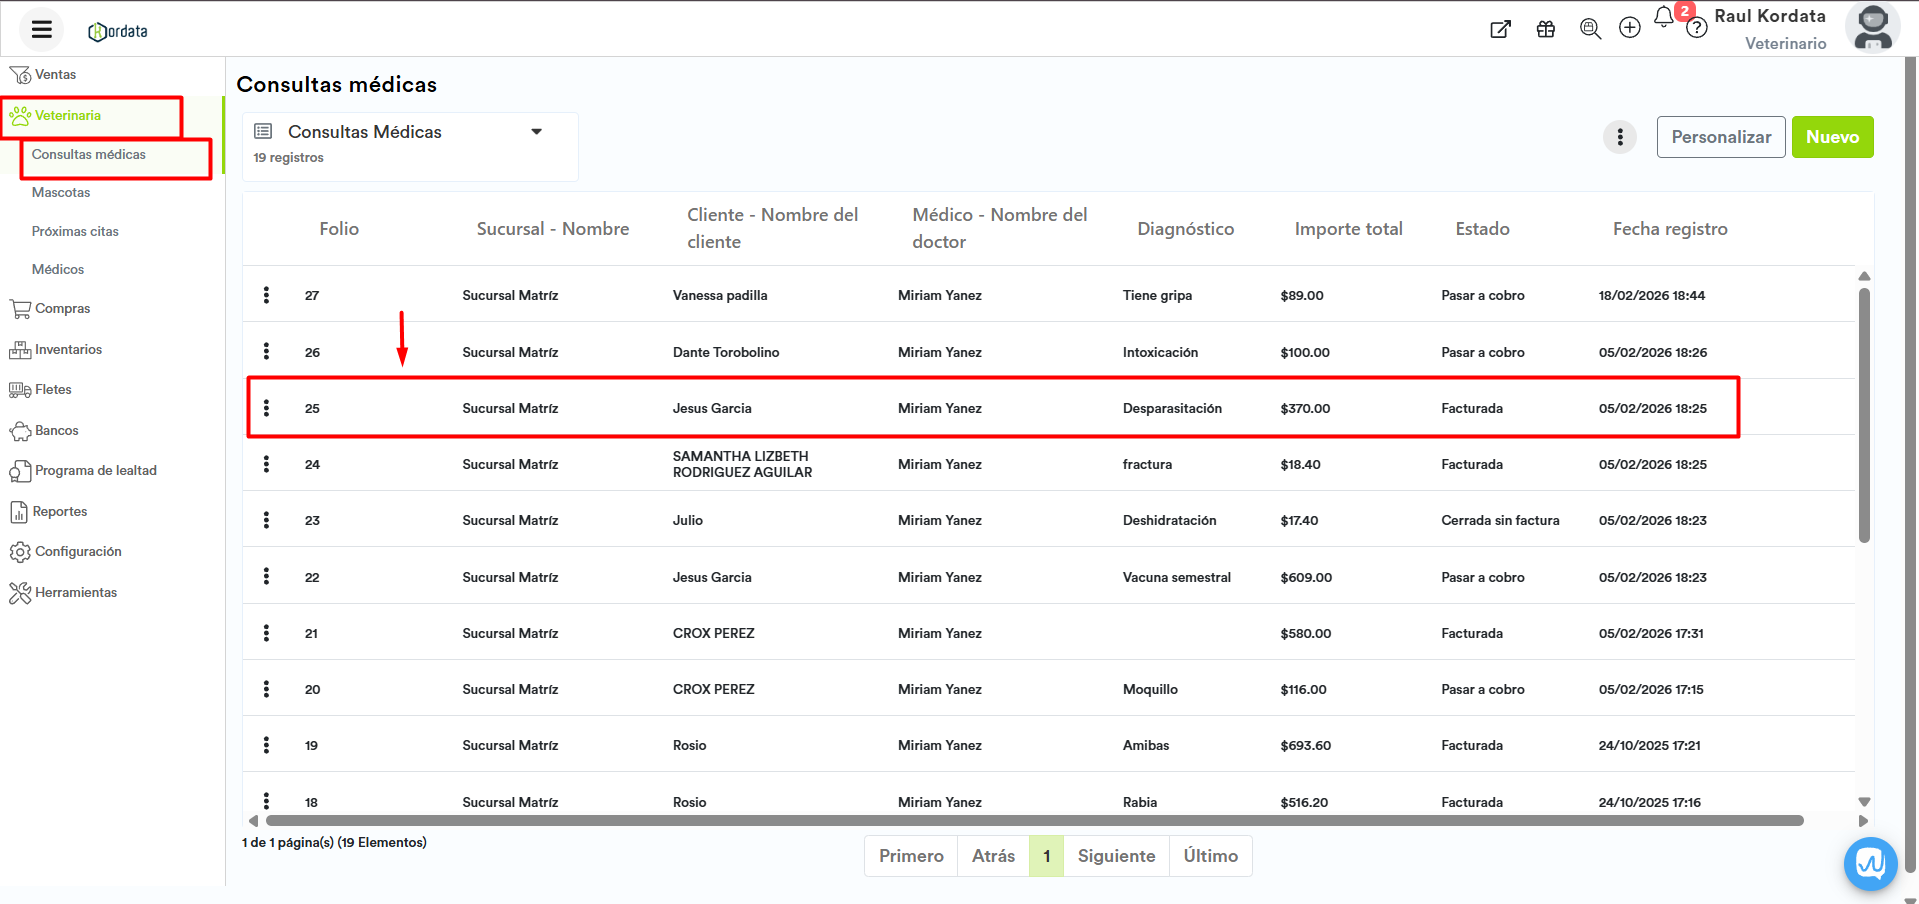Open row options for folio 27
This screenshot has height=904, width=1919.
click(266, 295)
